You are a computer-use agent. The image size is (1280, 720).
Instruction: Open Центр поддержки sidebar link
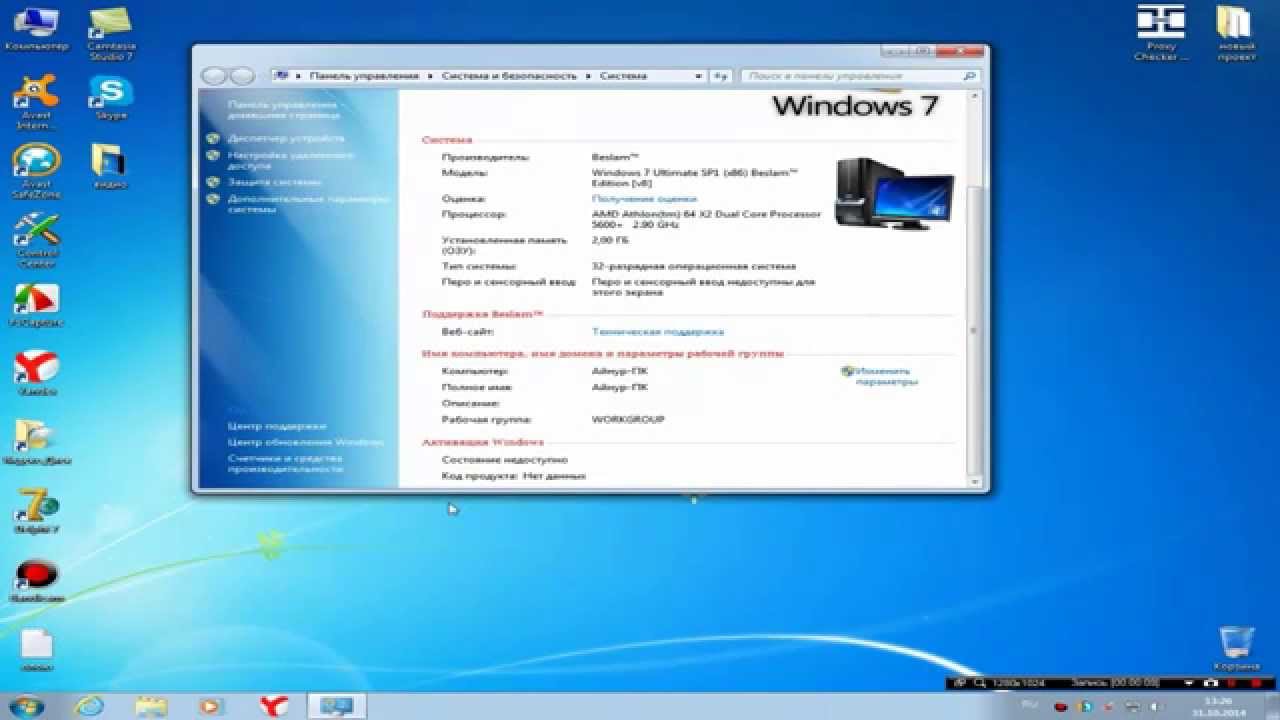click(277, 426)
